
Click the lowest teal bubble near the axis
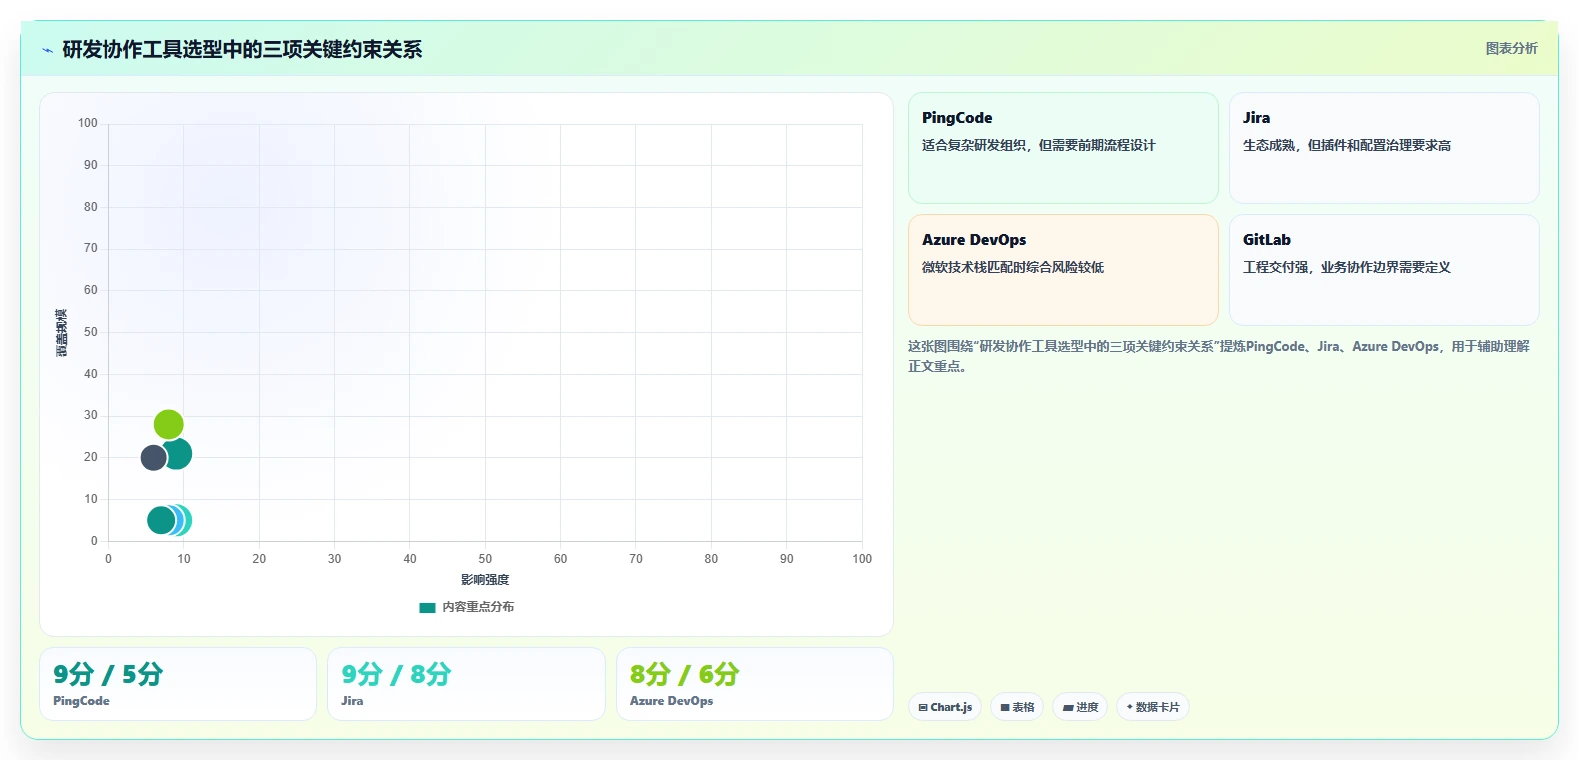point(161,520)
